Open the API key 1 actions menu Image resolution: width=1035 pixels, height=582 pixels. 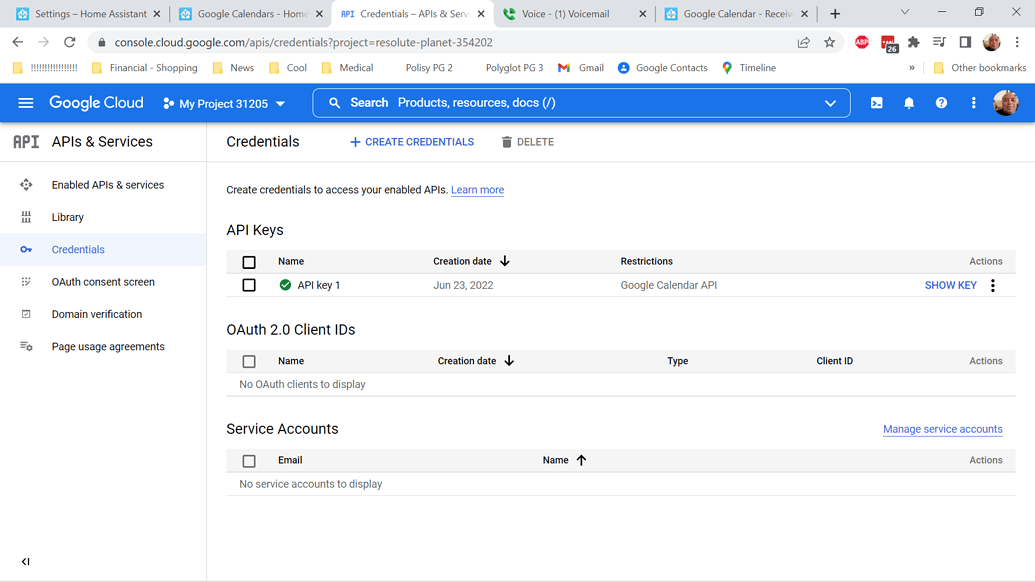pos(993,285)
